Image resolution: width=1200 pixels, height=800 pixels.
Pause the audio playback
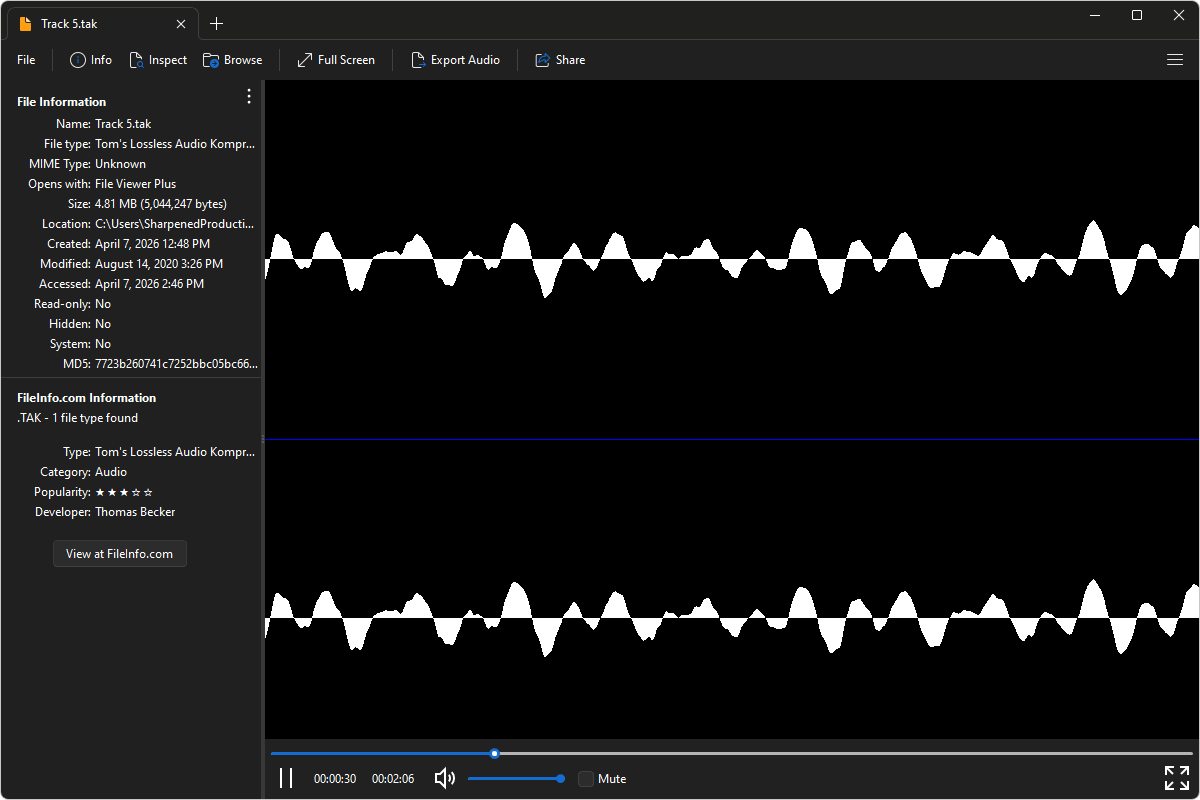[x=286, y=778]
